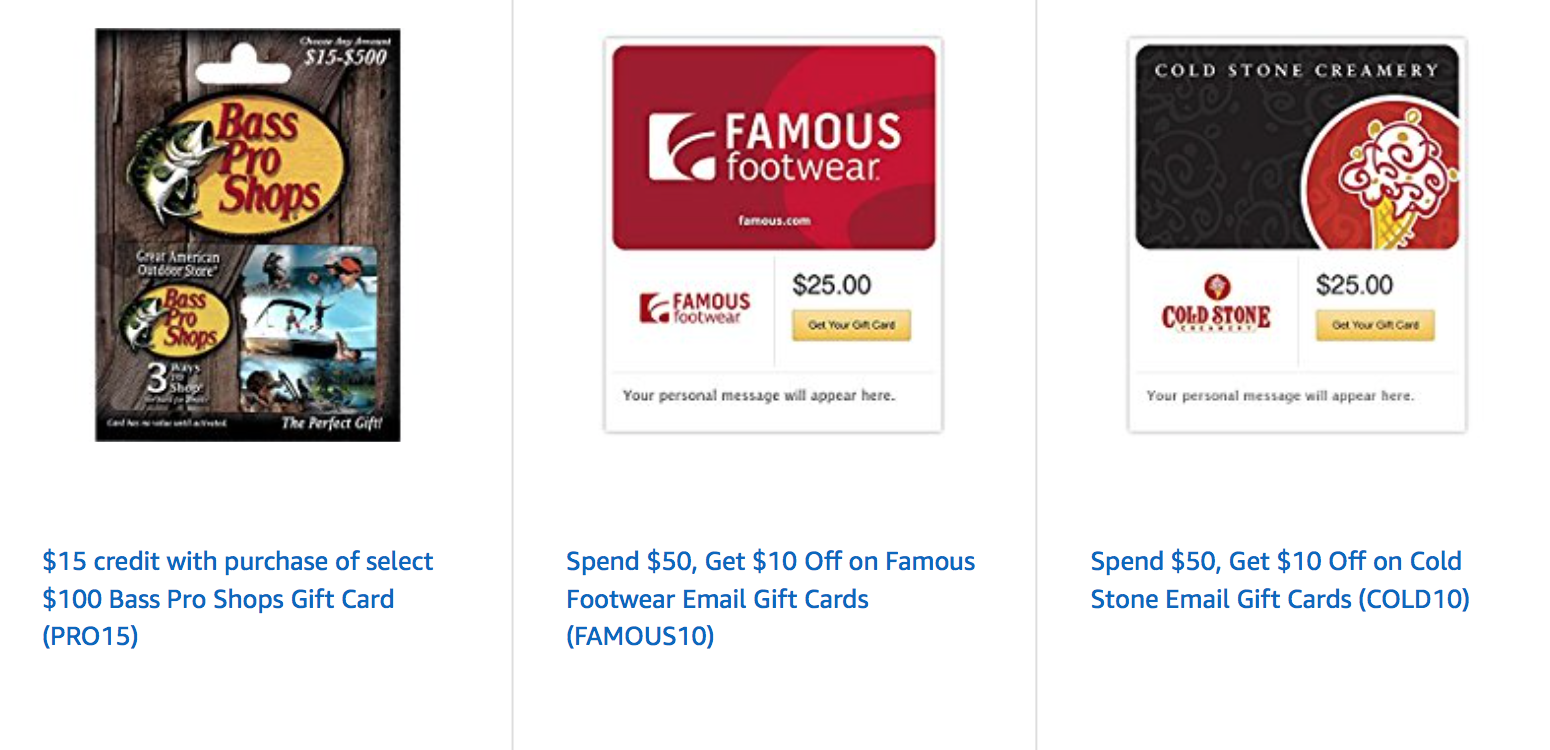Click the fishing and boating photo collage
1550x750 pixels.
[309, 328]
